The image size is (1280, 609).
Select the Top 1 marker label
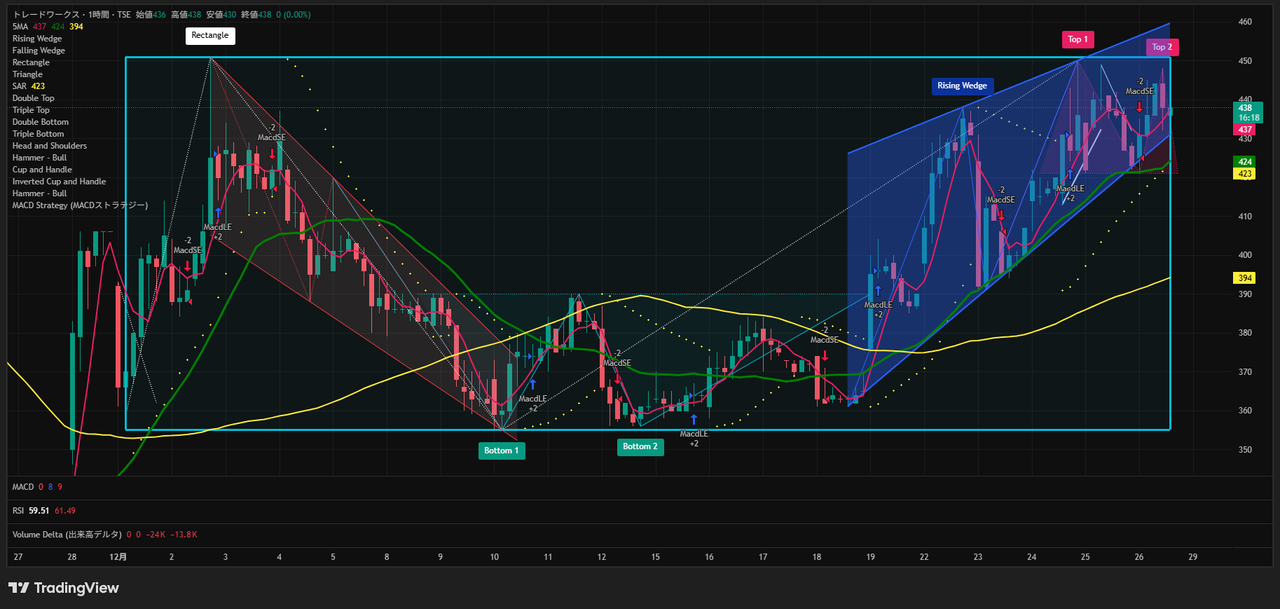(x=1077, y=39)
